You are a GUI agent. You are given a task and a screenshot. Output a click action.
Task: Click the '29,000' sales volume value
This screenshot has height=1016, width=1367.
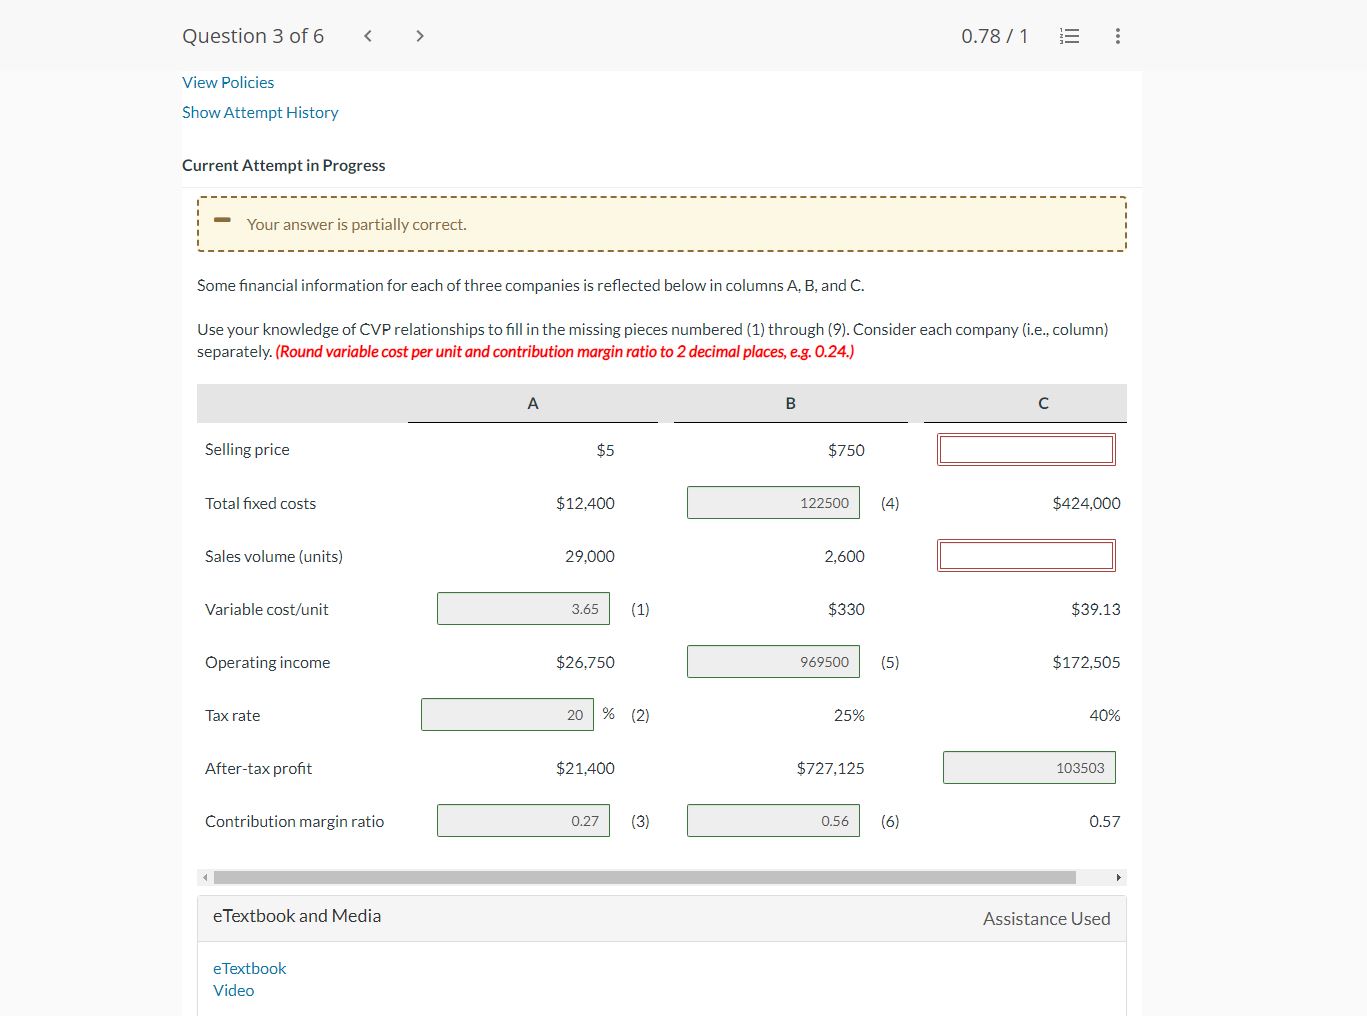590,556
